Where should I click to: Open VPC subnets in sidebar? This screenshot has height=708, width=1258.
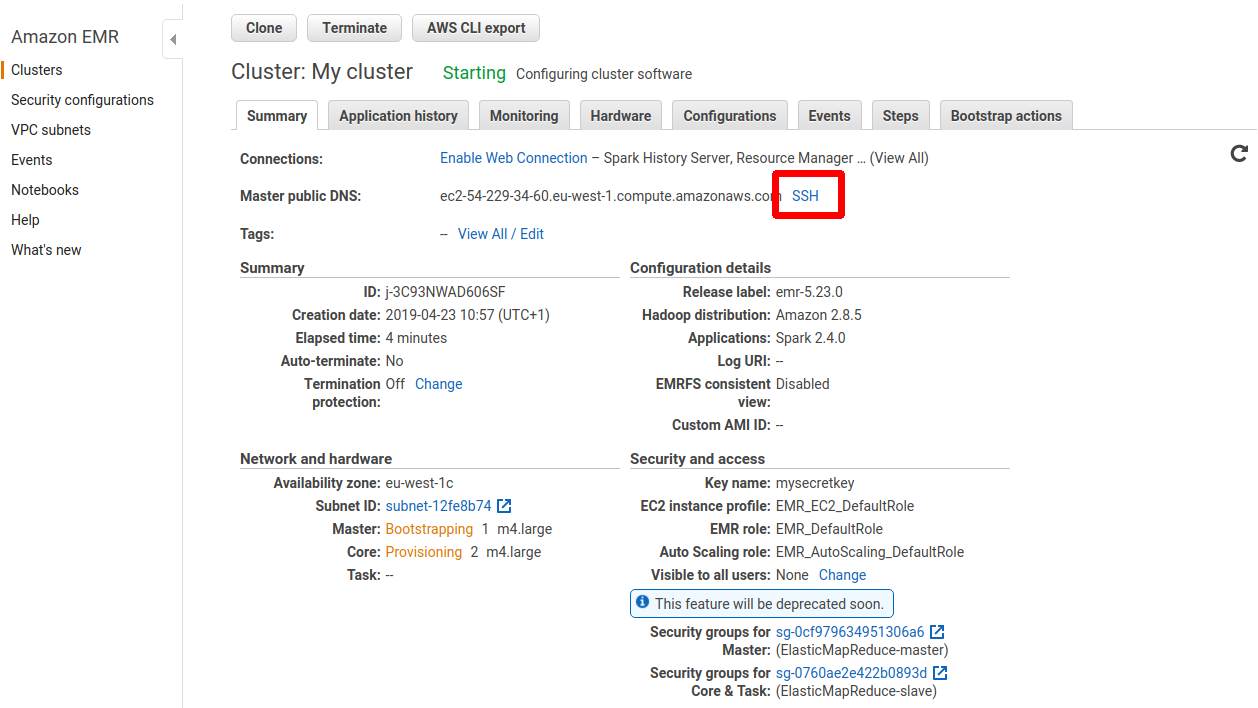[51, 130]
